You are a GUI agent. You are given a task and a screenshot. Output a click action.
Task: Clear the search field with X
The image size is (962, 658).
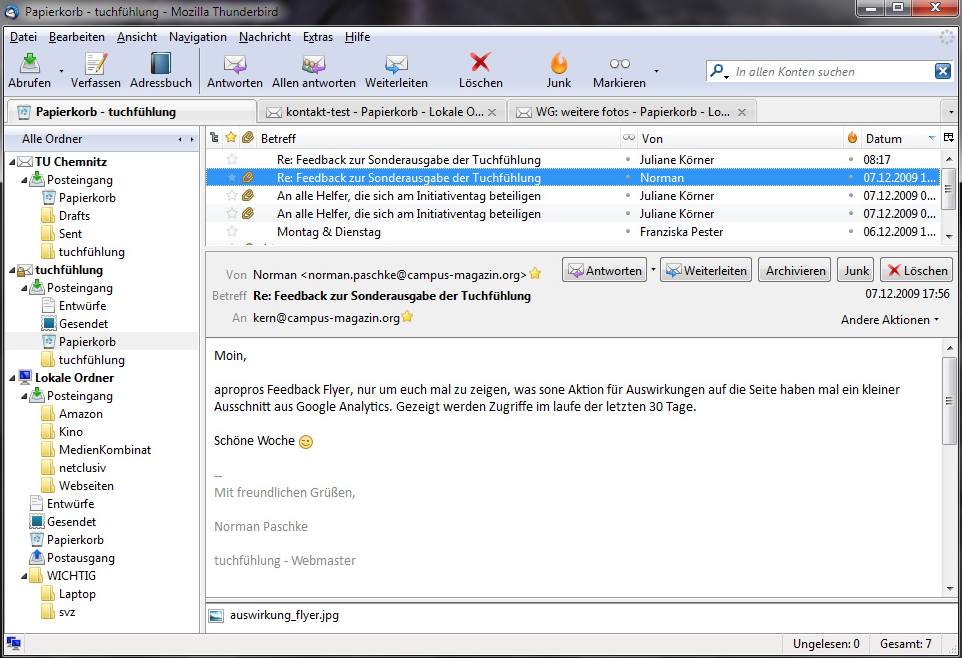click(942, 71)
